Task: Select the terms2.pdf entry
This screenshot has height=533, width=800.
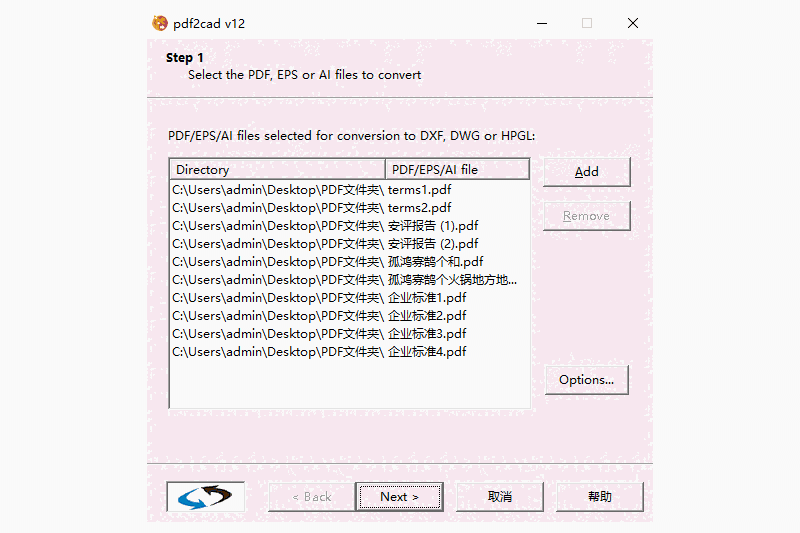Action: tap(349, 208)
